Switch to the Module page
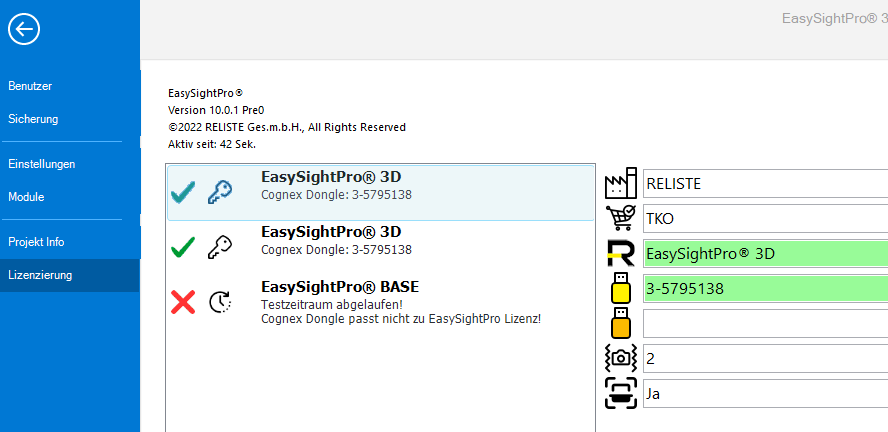This screenshot has height=432, width=888. pyautogui.click(x=26, y=197)
